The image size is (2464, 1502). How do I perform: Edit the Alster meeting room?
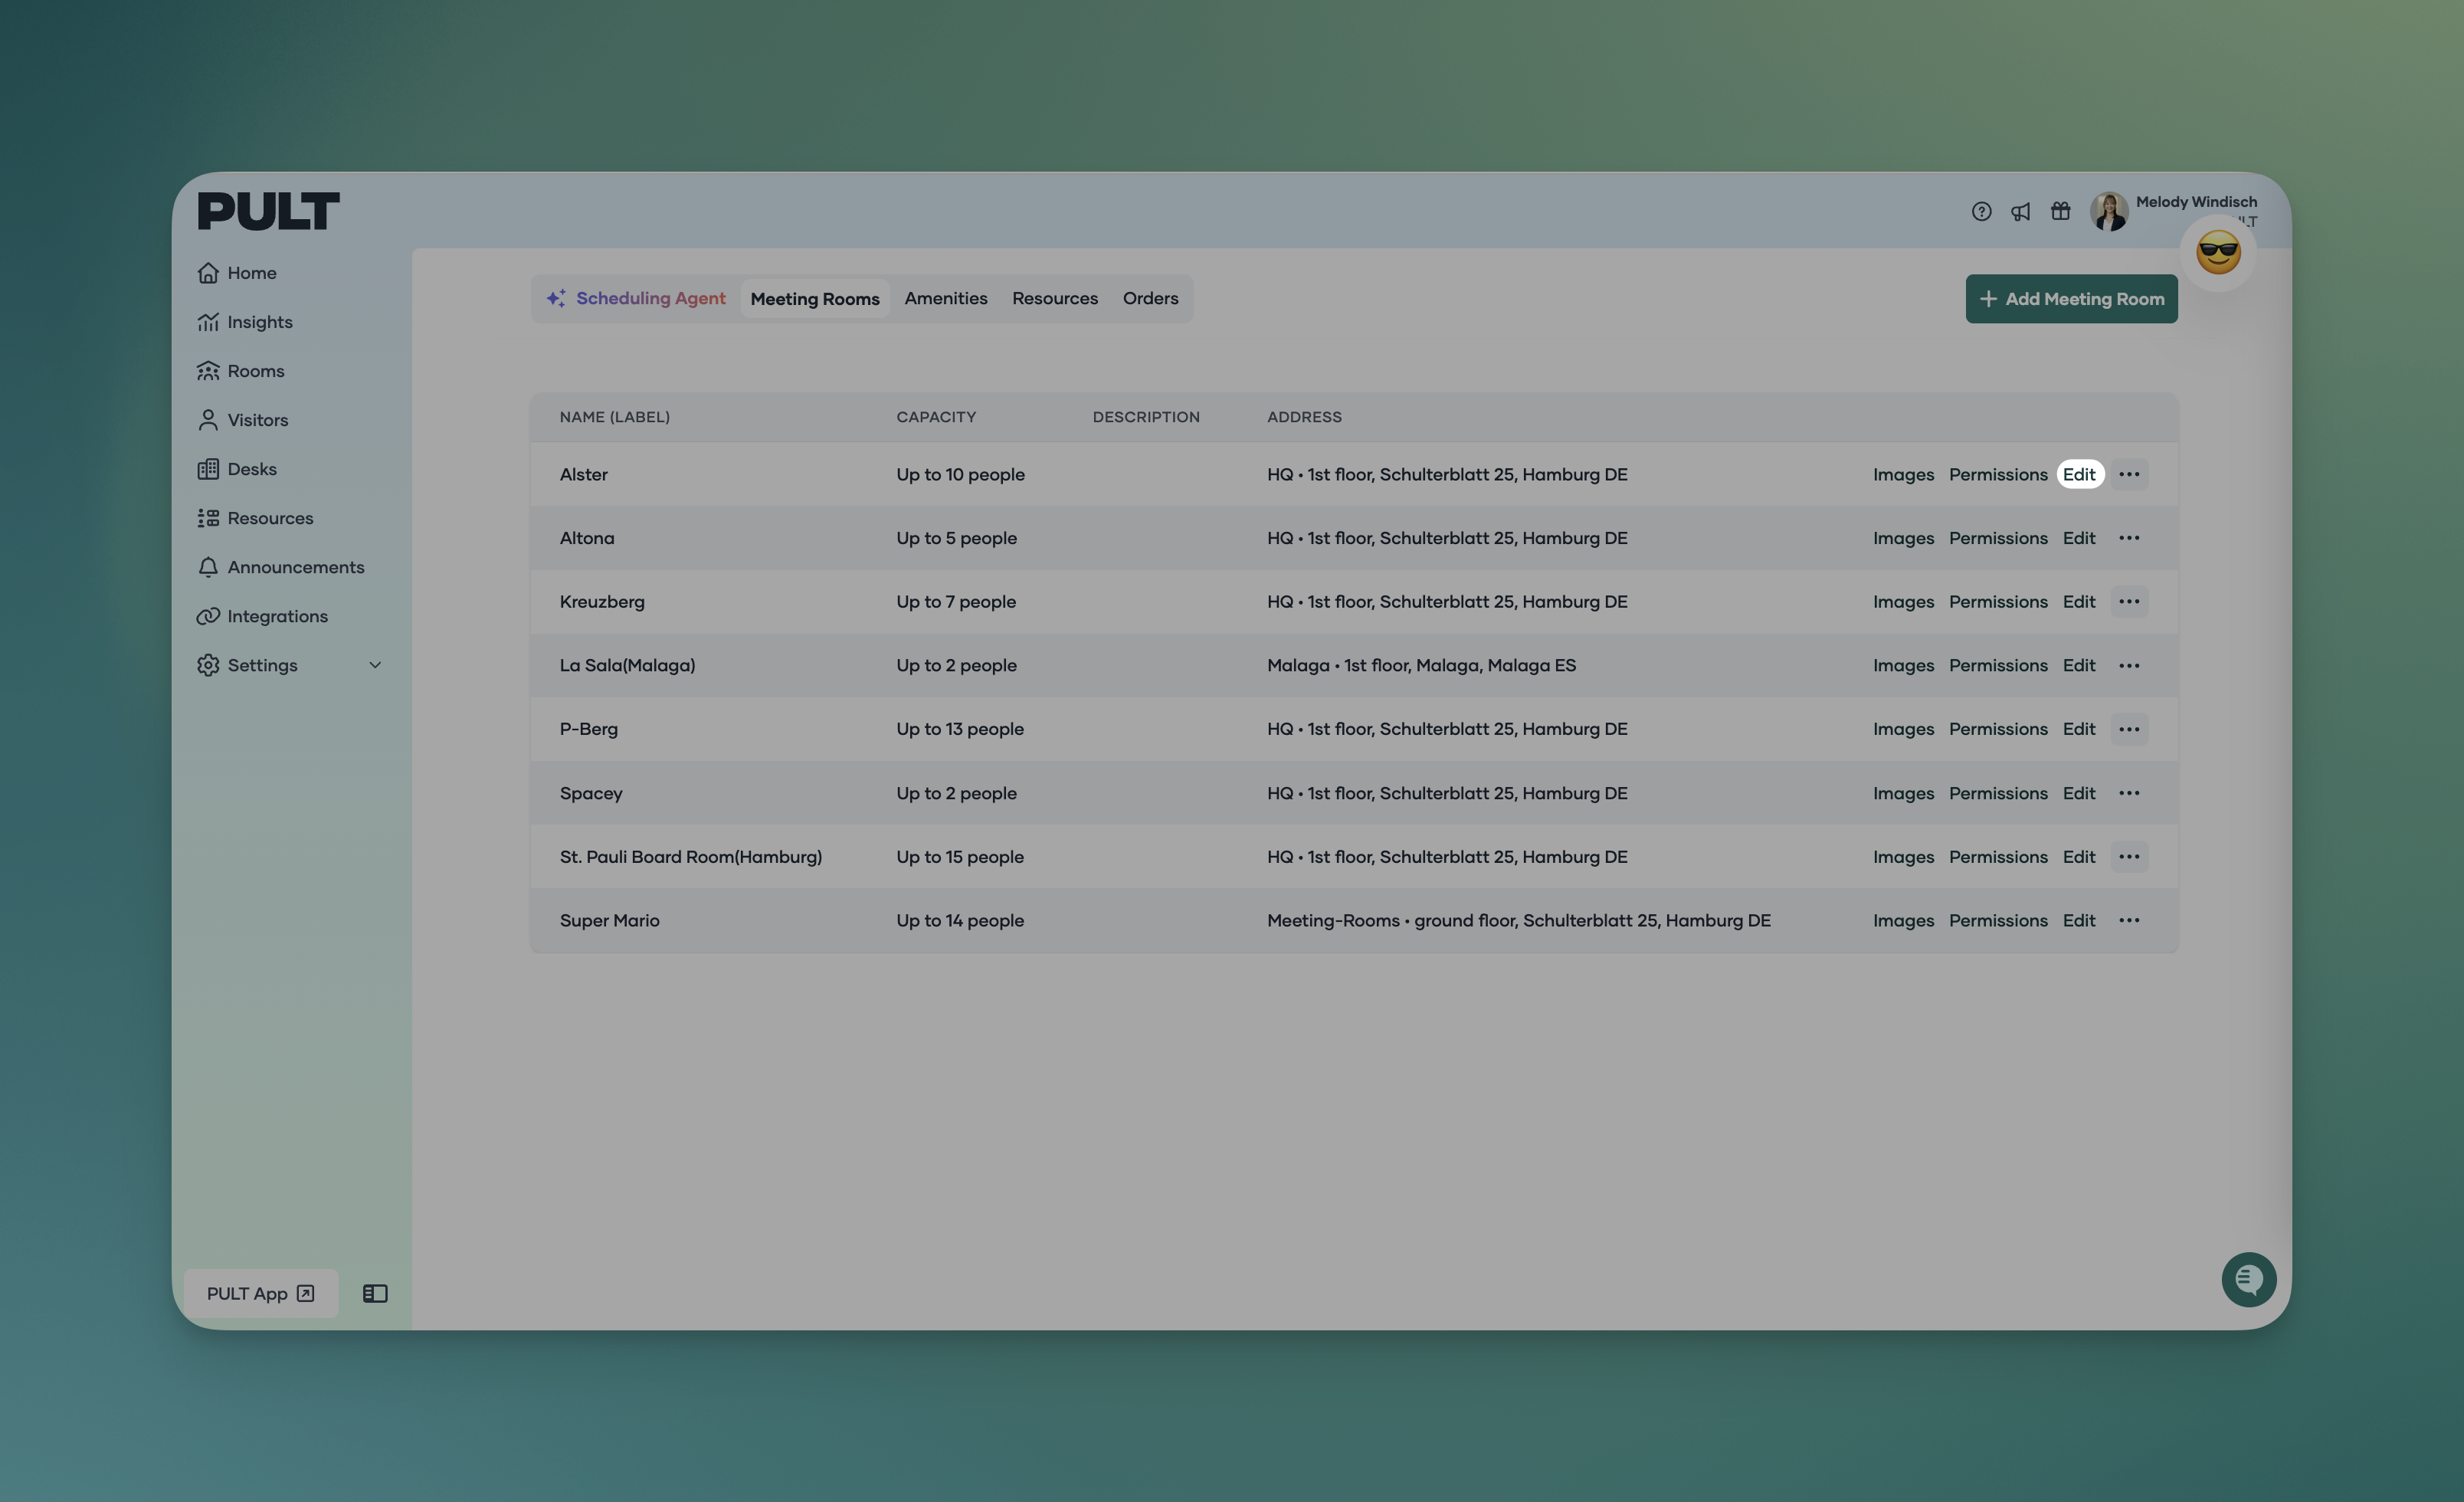2079,474
